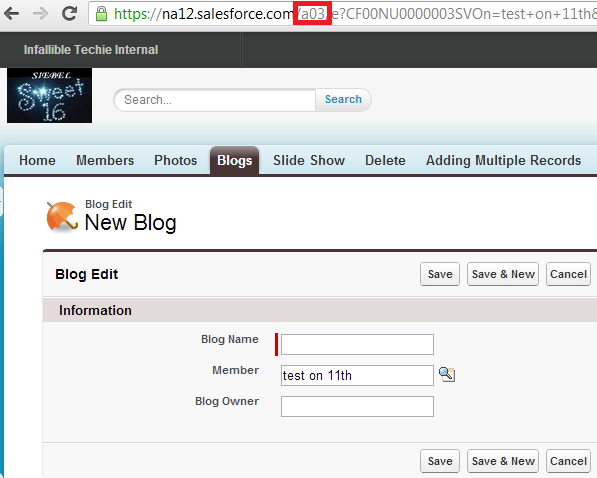This screenshot has height=478, width=597.
Task: Click the Blog Owner field label
Action: point(227,401)
